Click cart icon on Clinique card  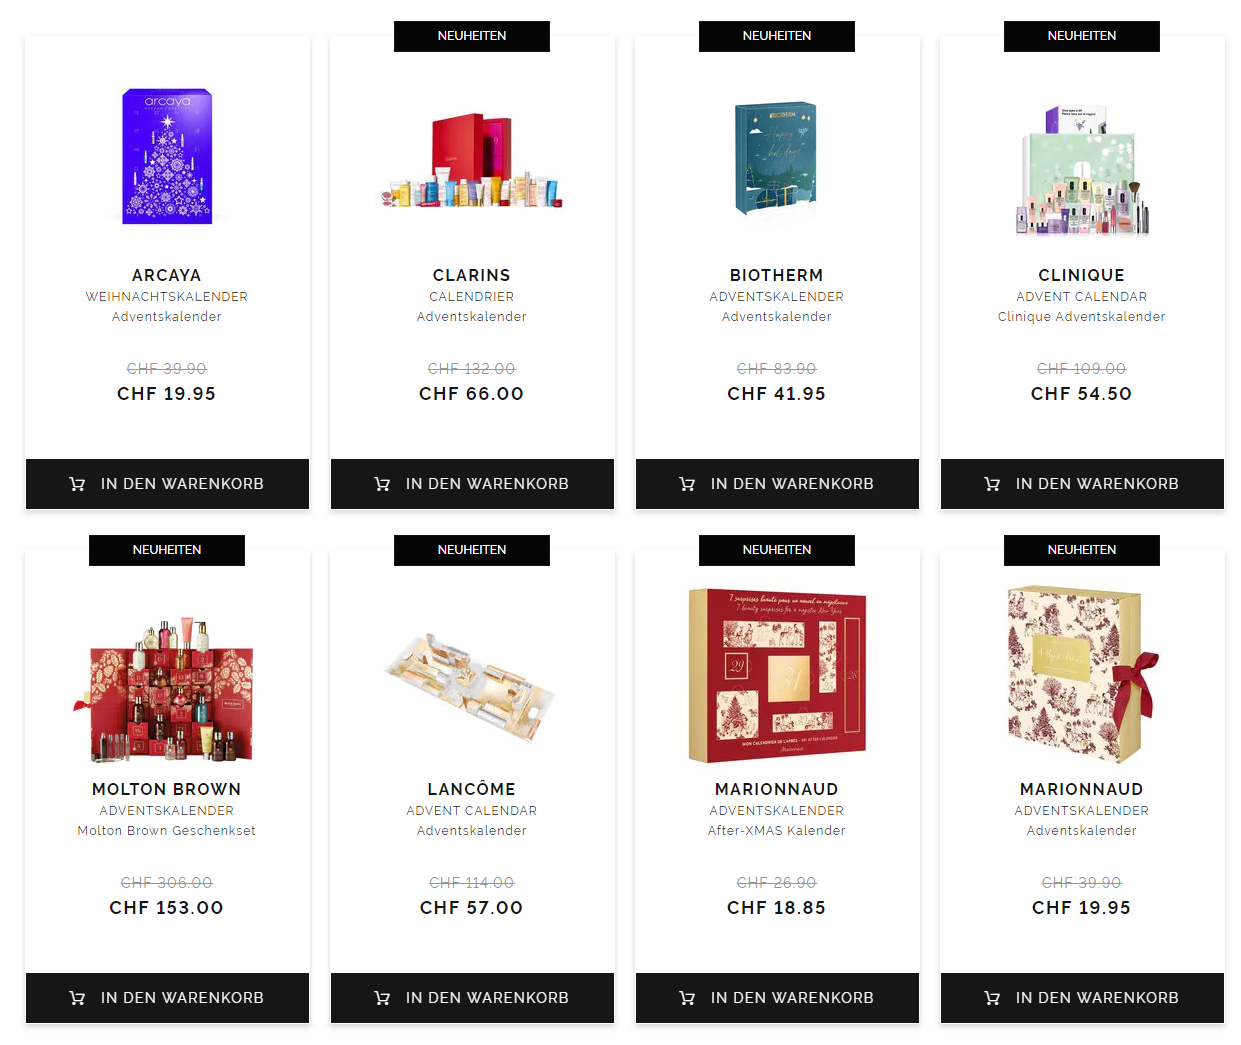(992, 484)
